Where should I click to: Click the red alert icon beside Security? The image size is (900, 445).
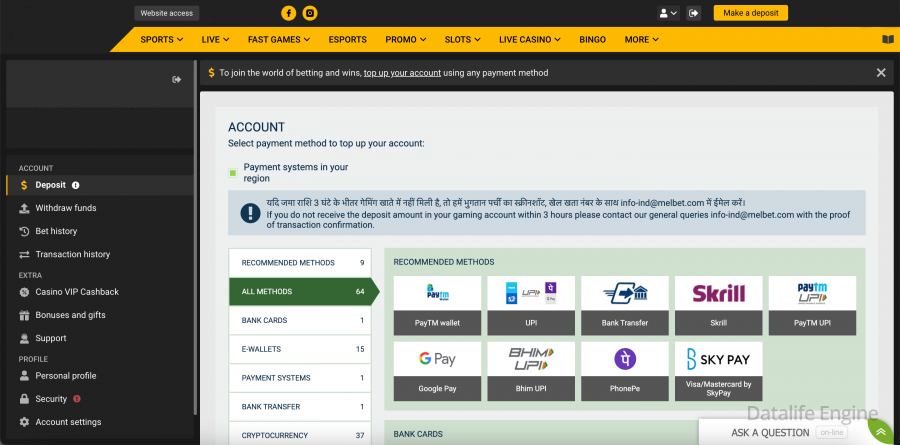point(77,398)
